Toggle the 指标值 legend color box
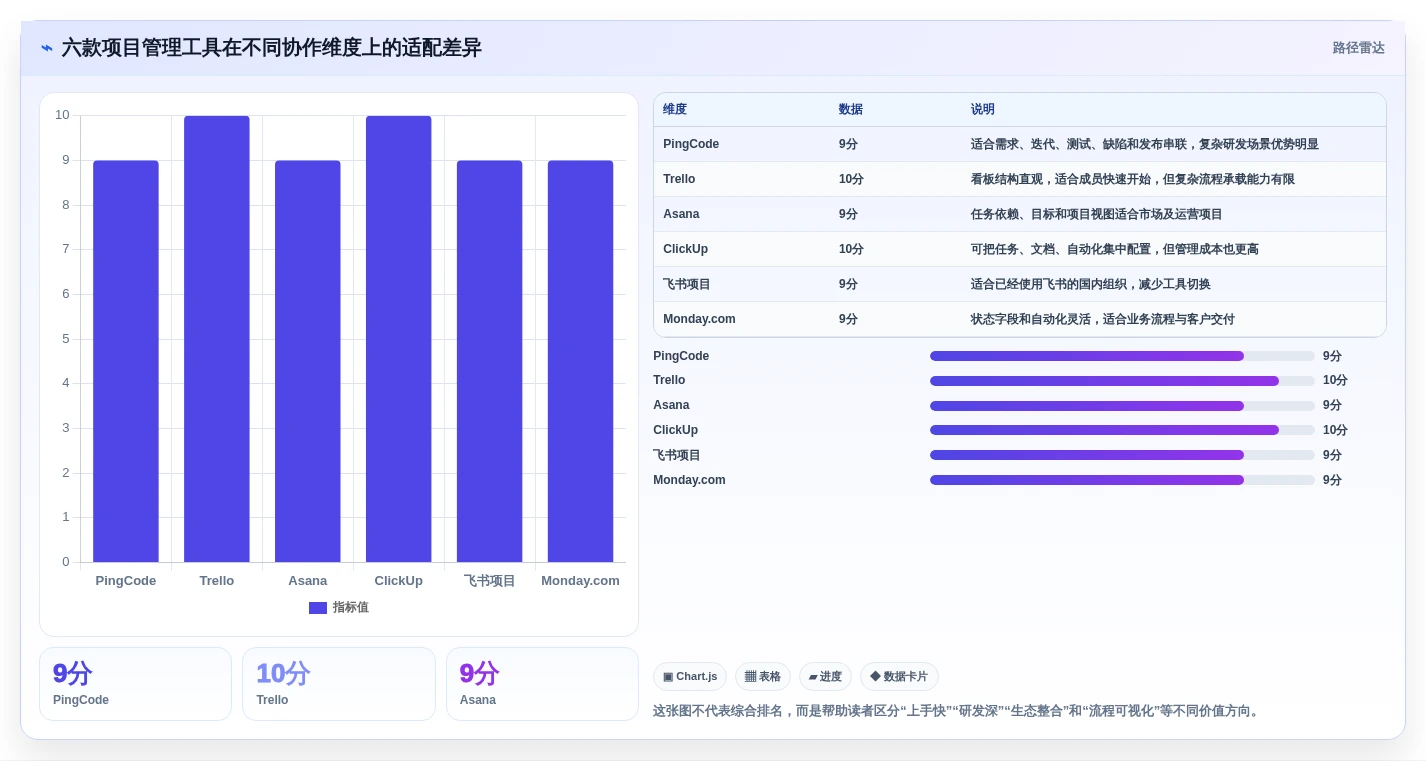Image resolution: width=1426 pixels, height=761 pixels. coord(318,608)
